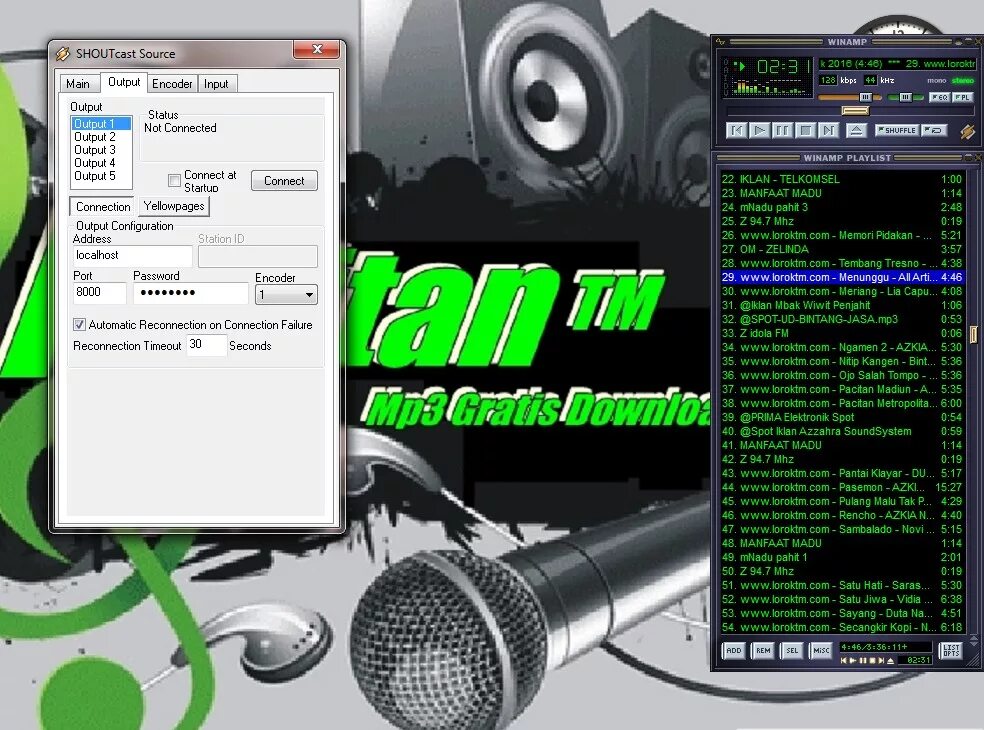Select Output 2 in the output list
This screenshot has width=984, height=730.
tap(100, 137)
